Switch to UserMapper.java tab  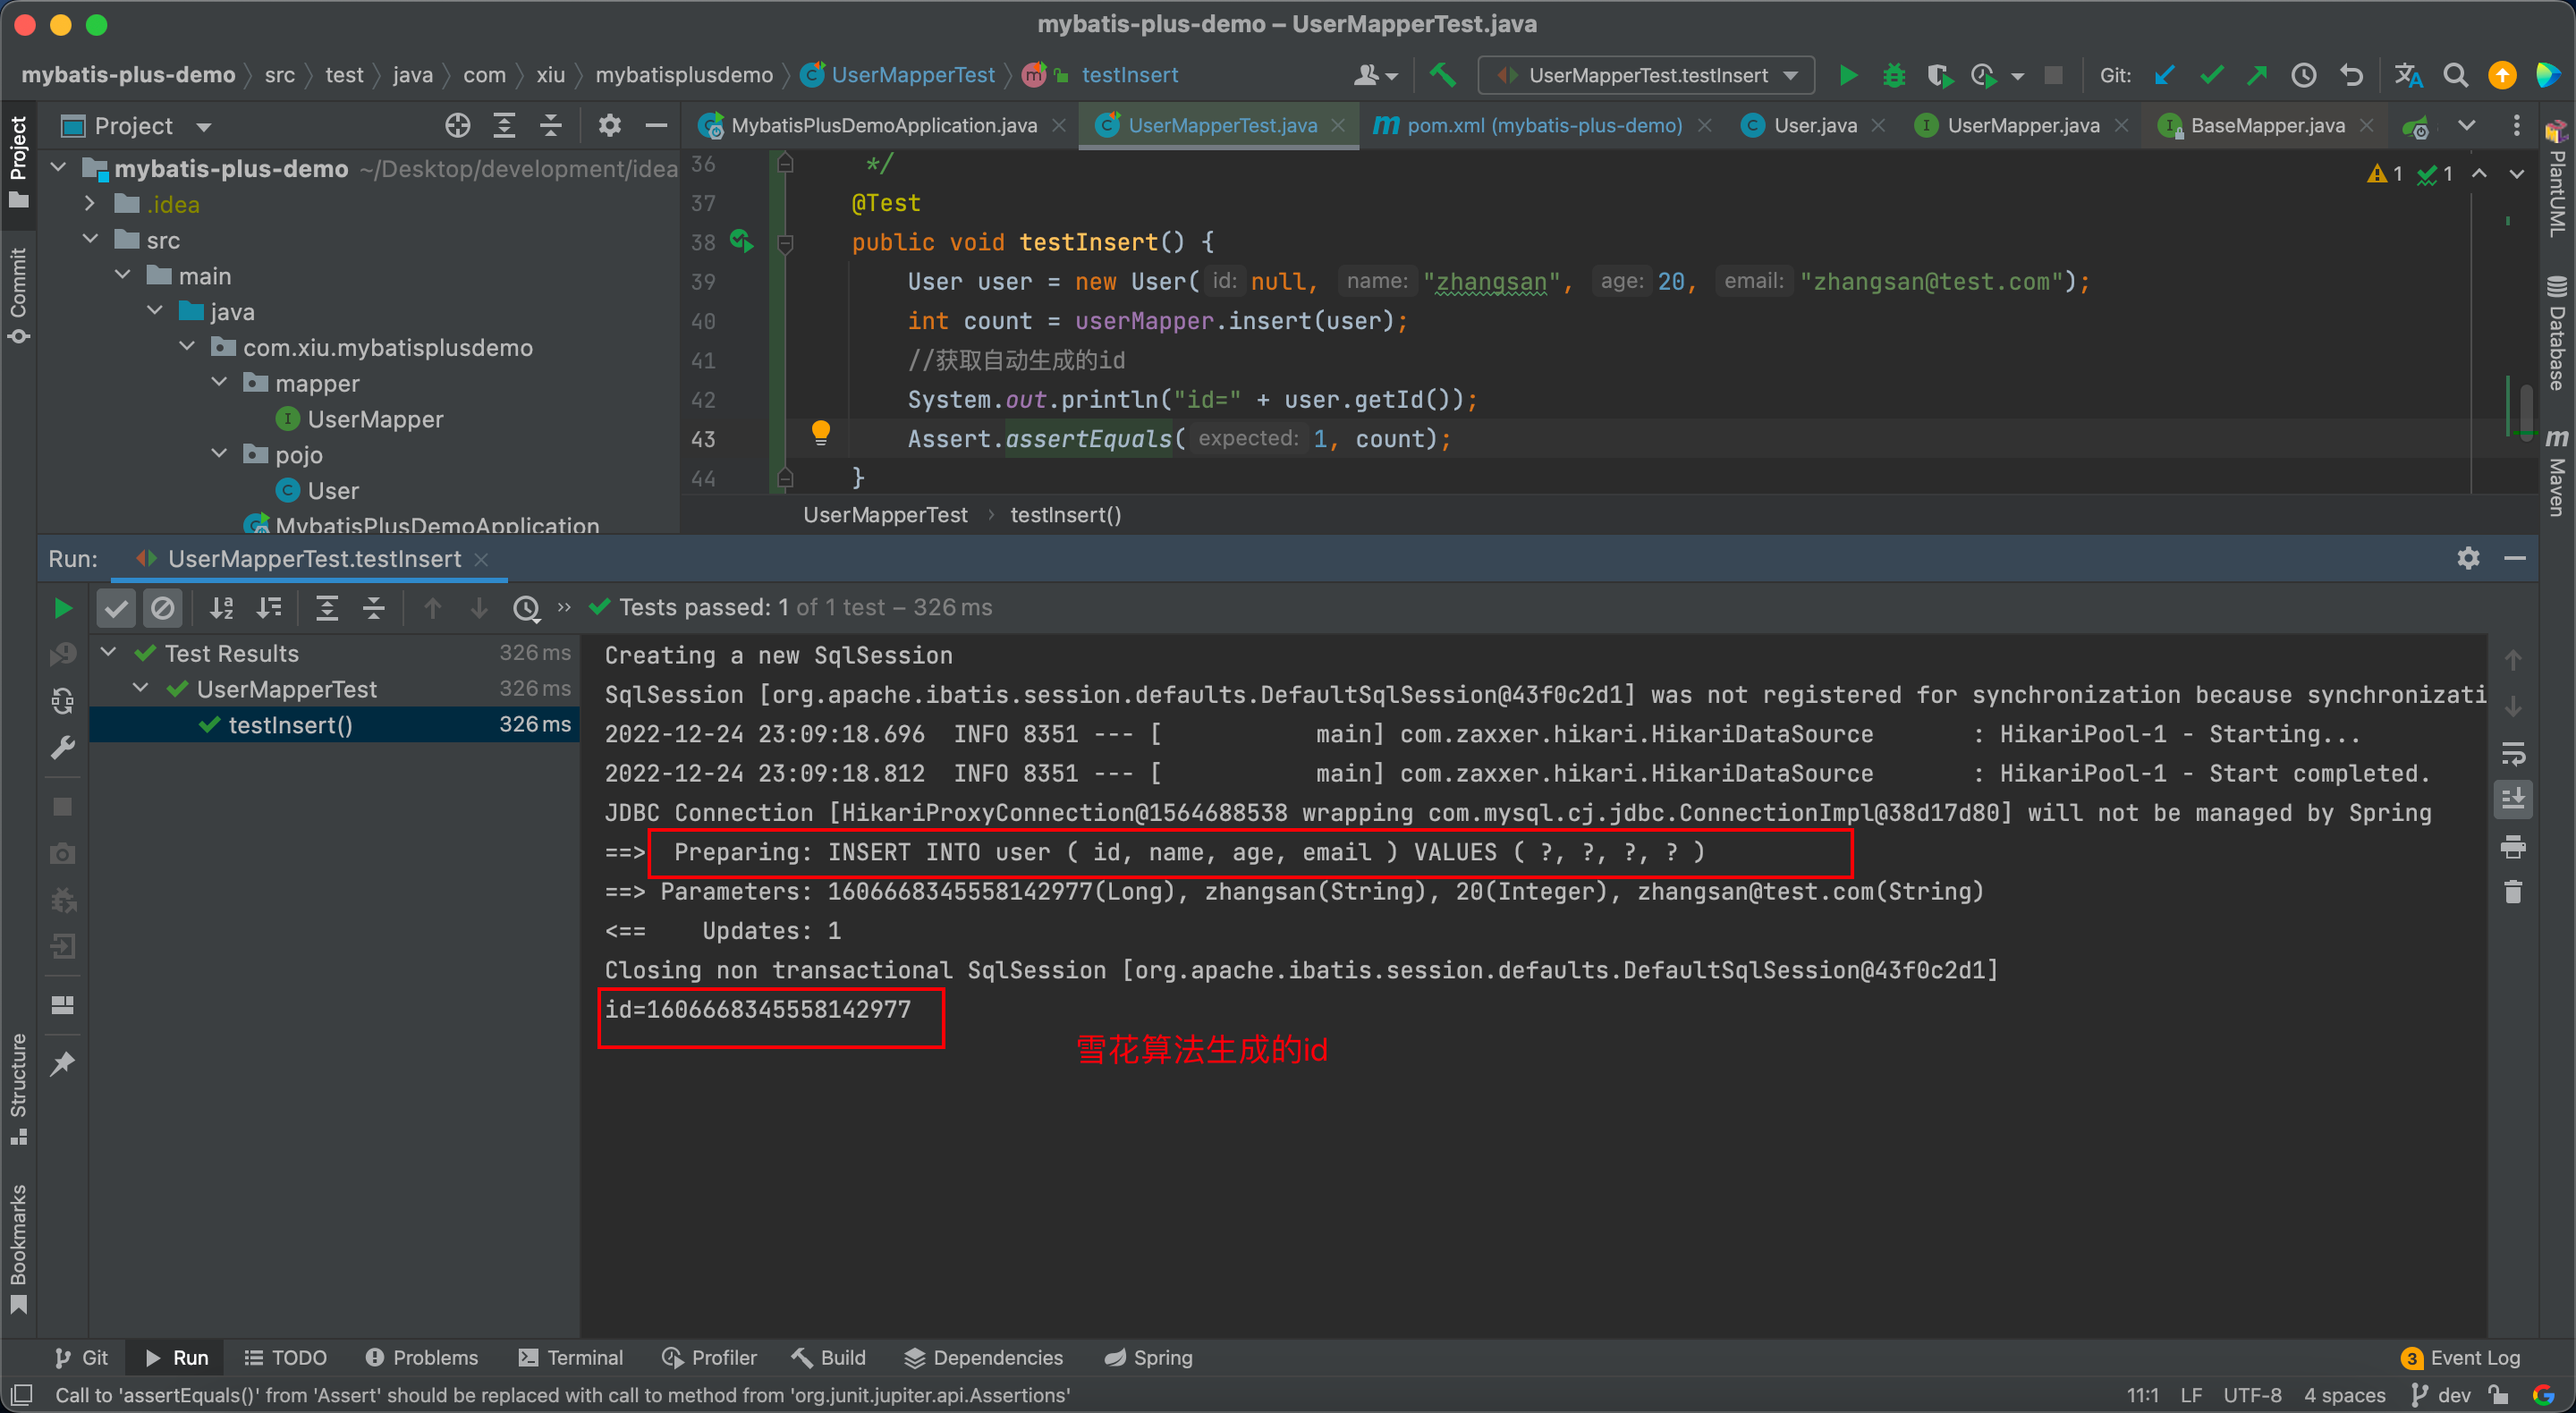pyautogui.click(x=2022, y=125)
